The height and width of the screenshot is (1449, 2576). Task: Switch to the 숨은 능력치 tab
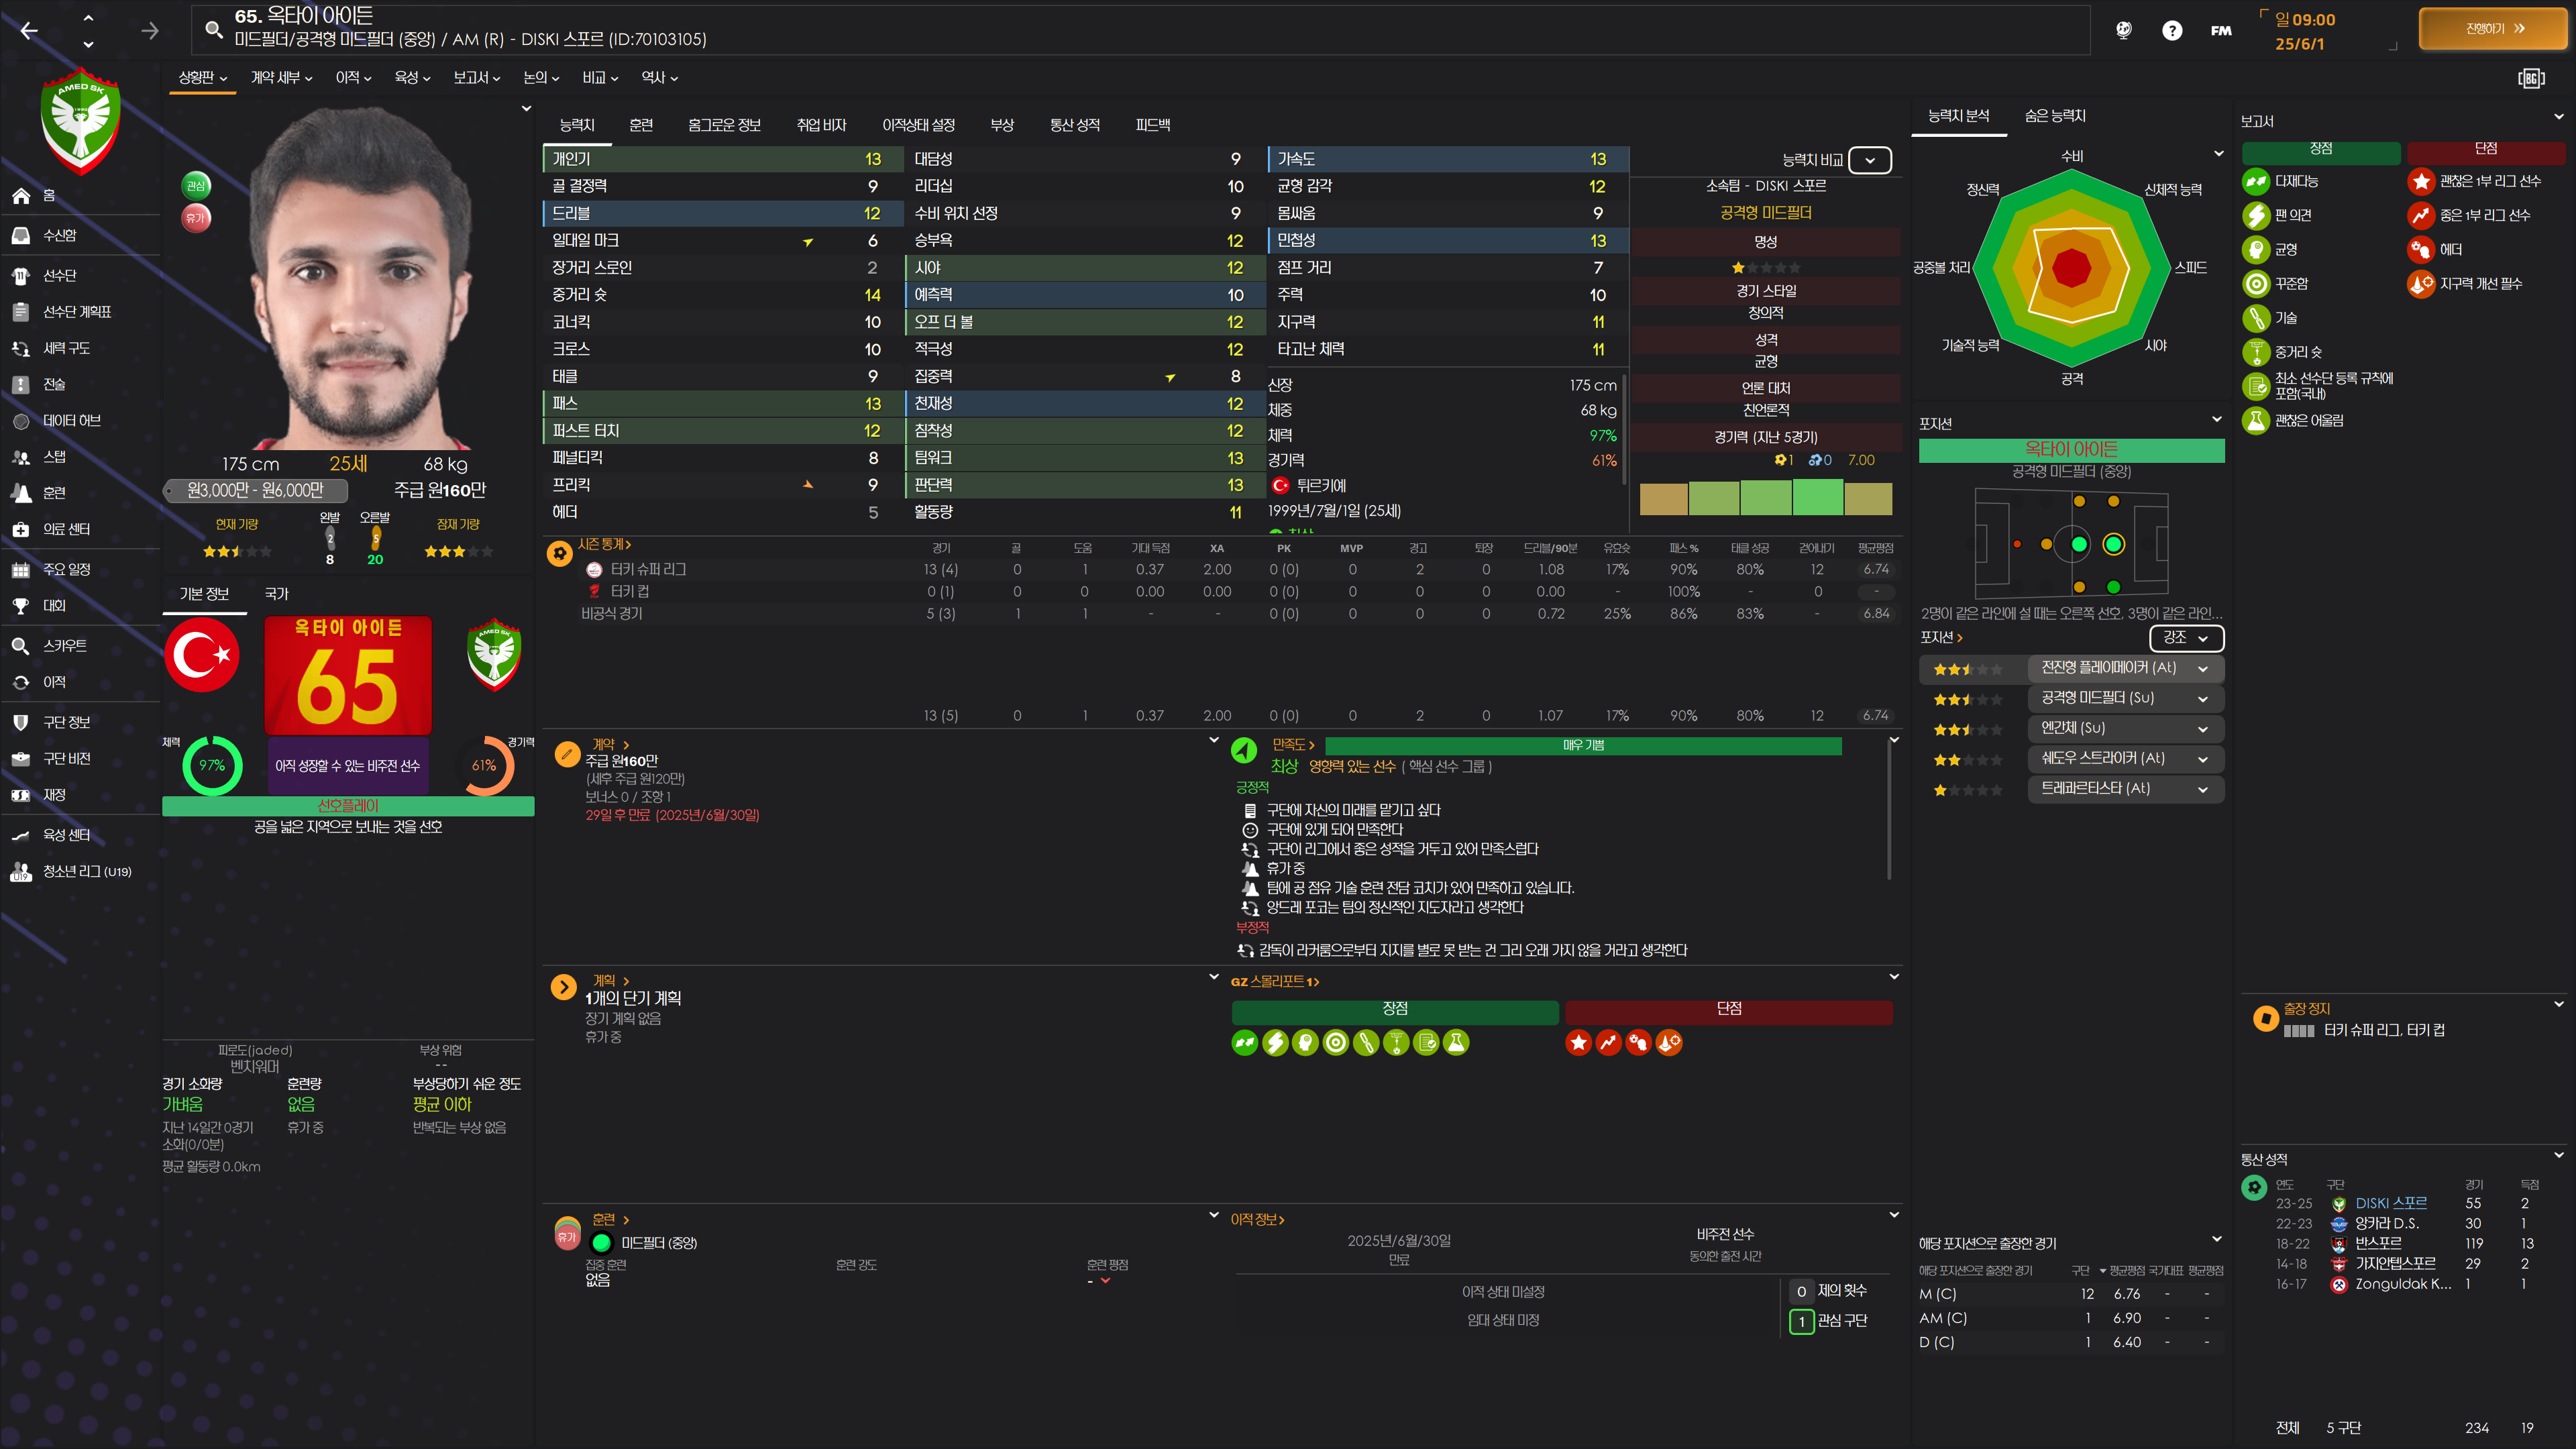click(x=2055, y=116)
